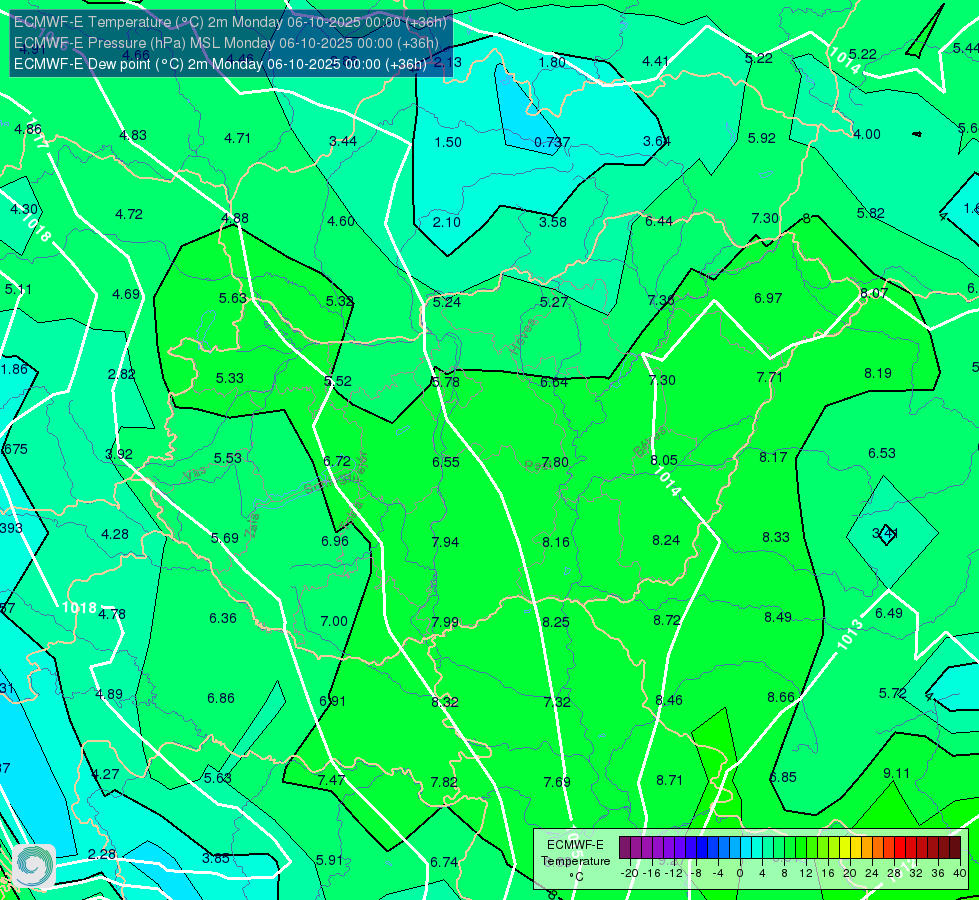This screenshot has height=900, width=979.
Task: Click the 4.78 value beside 1018
Action: point(112,615)
